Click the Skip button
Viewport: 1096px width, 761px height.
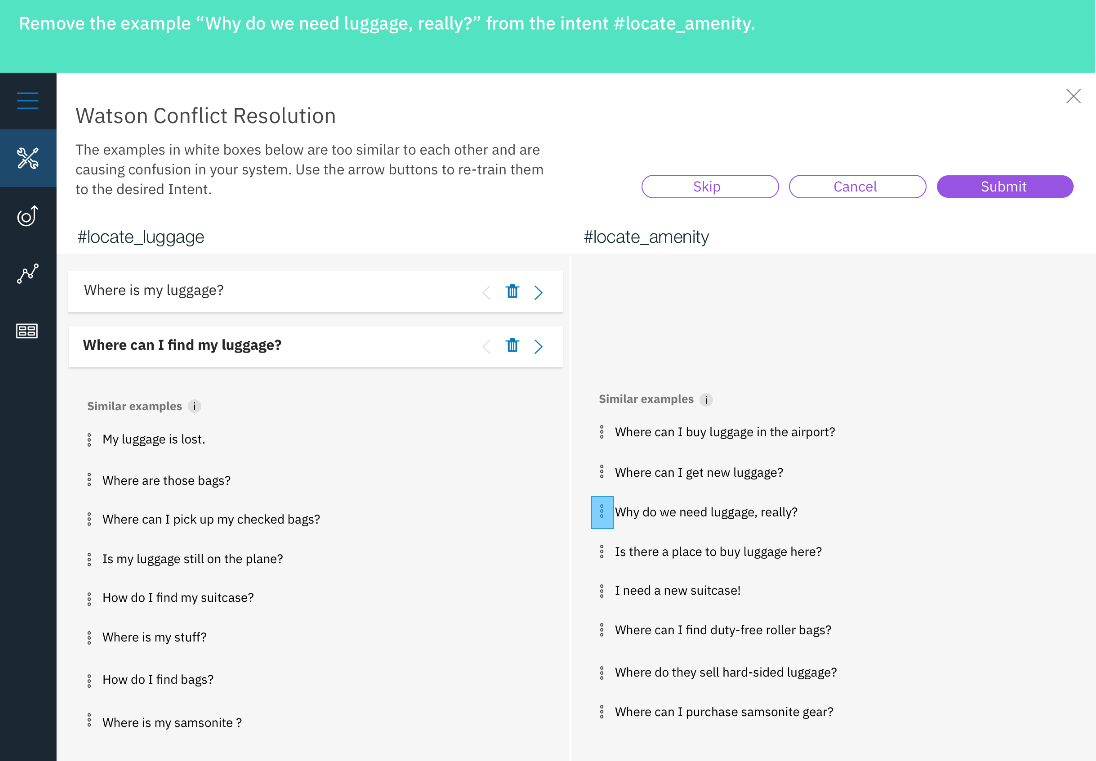coord(709,187)
